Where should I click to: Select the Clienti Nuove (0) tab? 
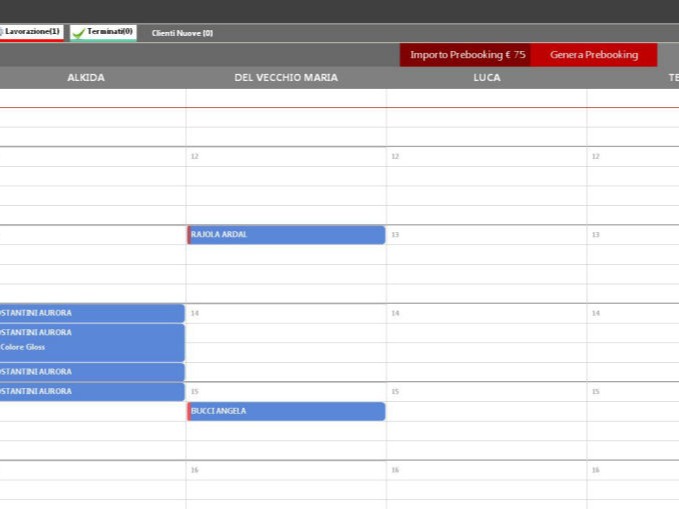tap(182, 33)
